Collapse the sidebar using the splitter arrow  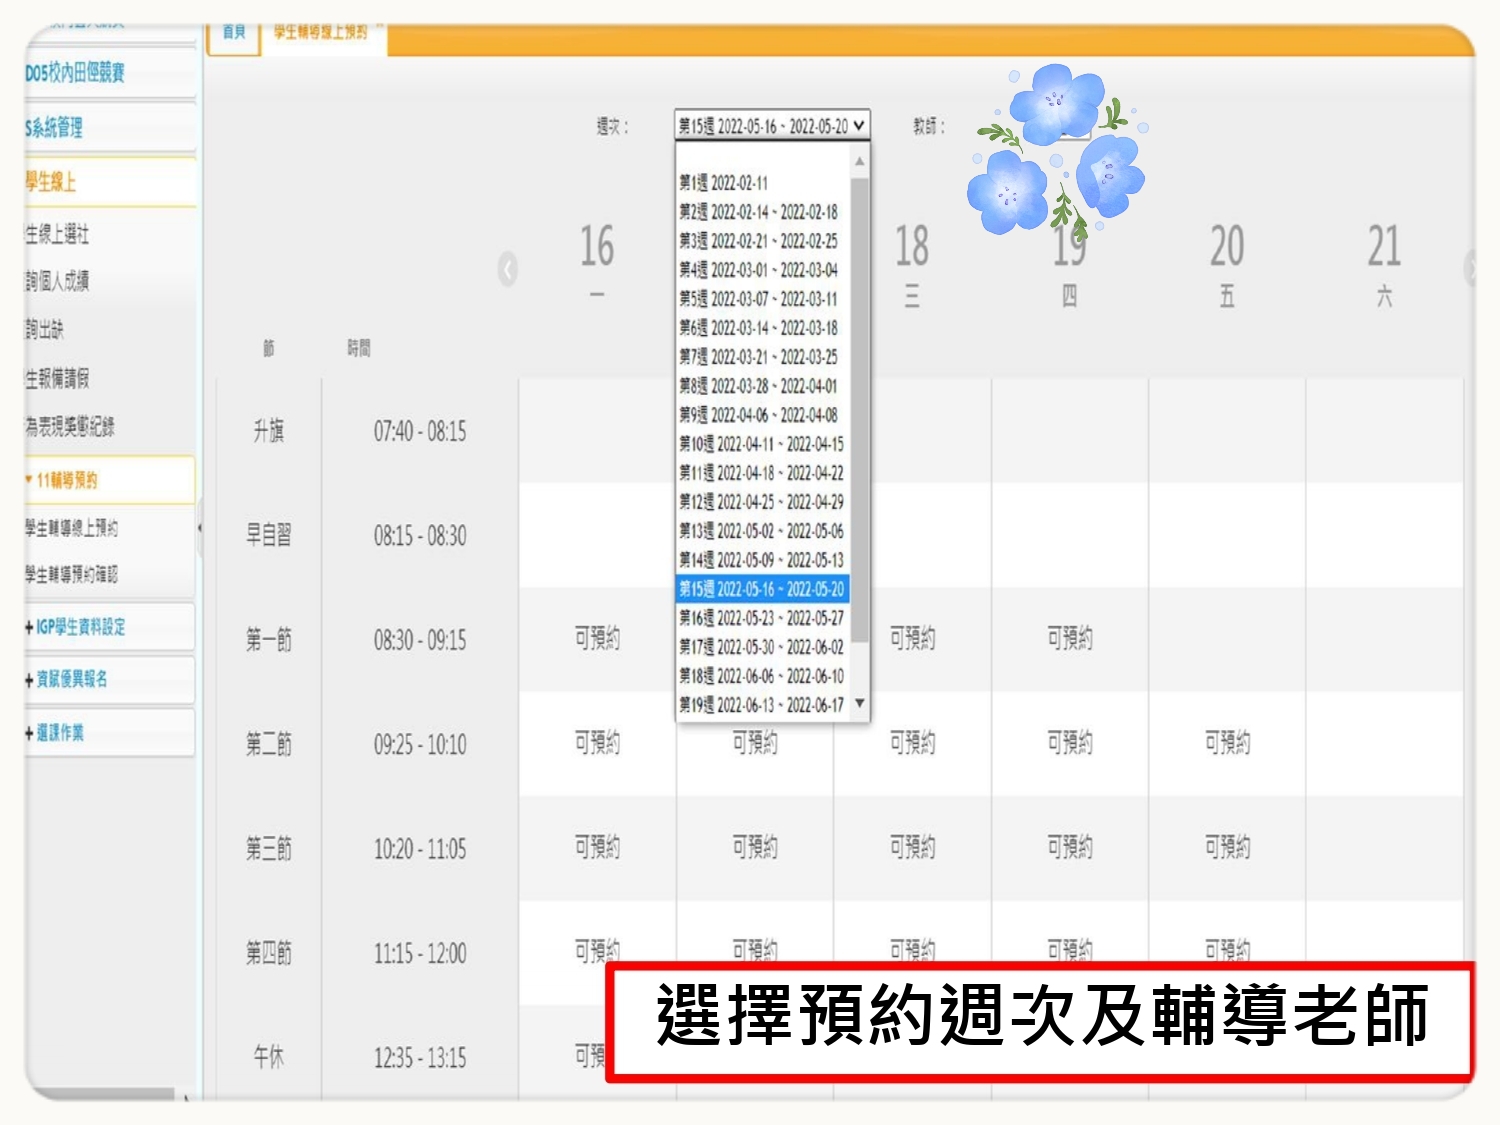tap(199, 527)
